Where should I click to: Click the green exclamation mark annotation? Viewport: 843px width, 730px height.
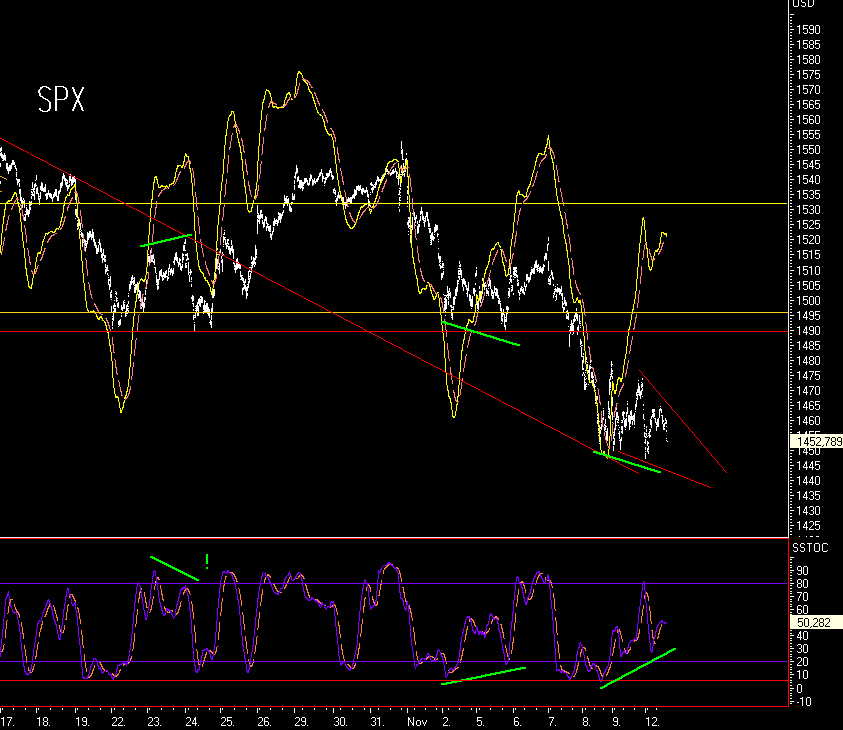[206, 561]
